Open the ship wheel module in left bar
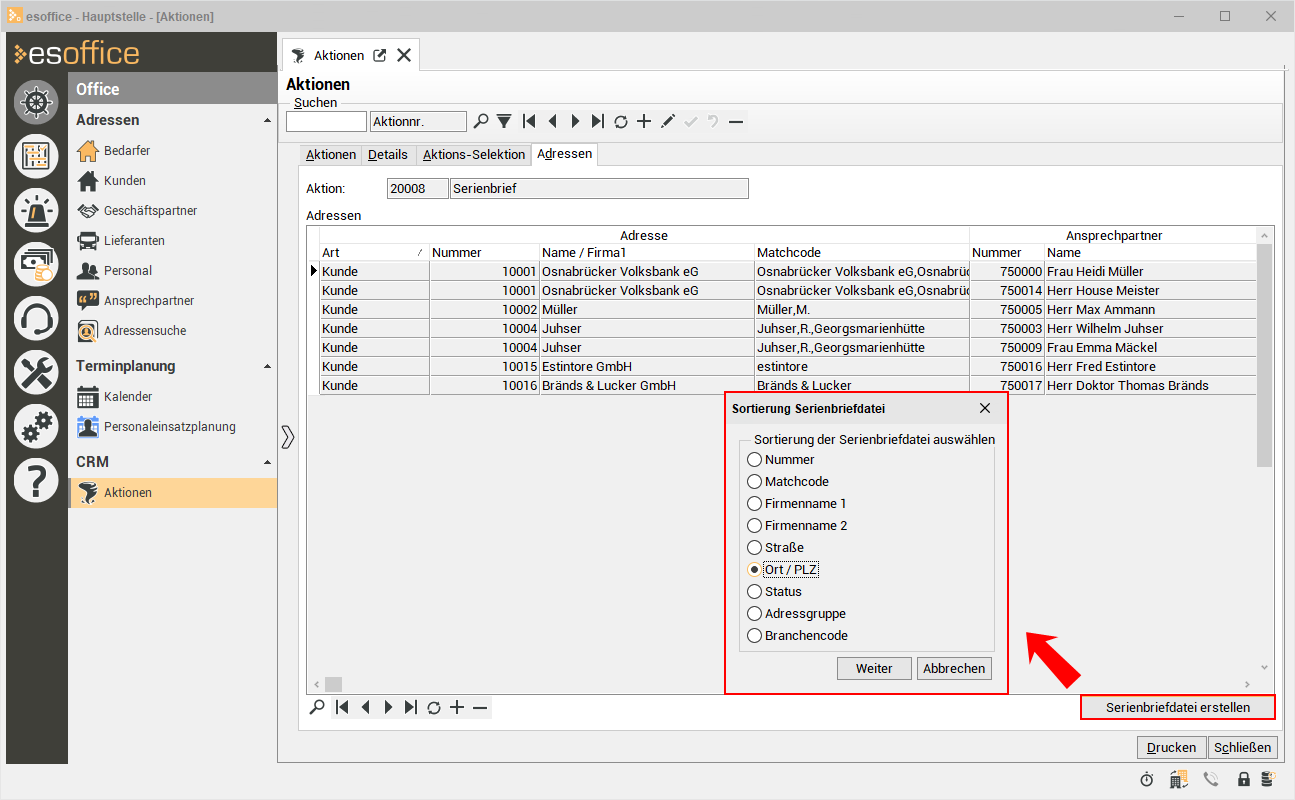 (36, 102)
